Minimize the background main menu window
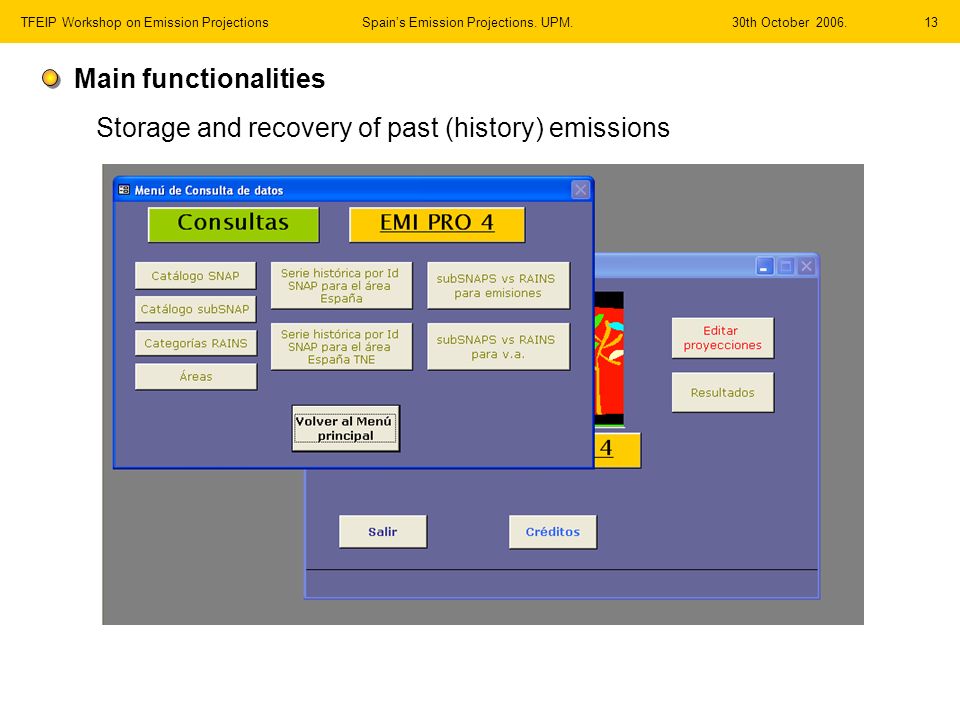Image resolution: width=960 pixels, height=720 pixels. (764, 266)
